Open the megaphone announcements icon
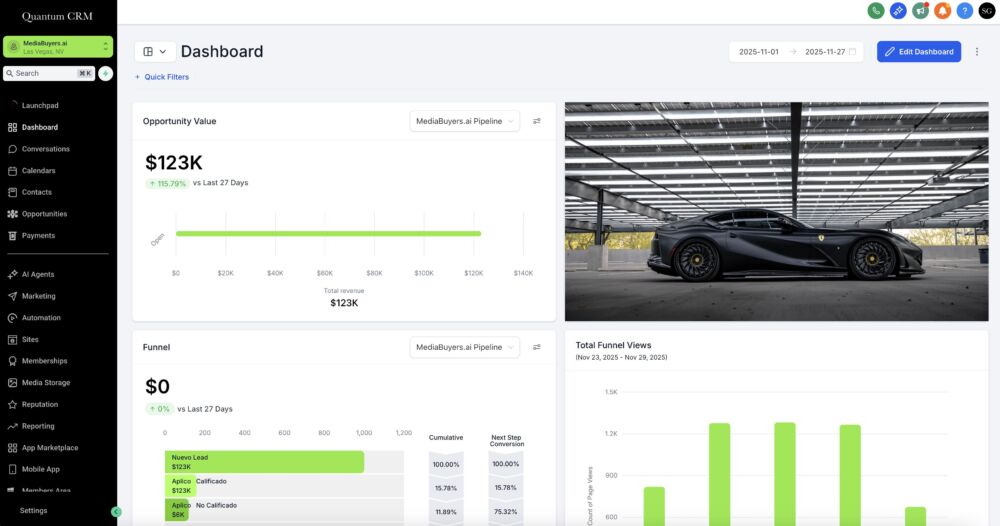This screenshot has height=526, width=1000. click(x=920, y=10)
